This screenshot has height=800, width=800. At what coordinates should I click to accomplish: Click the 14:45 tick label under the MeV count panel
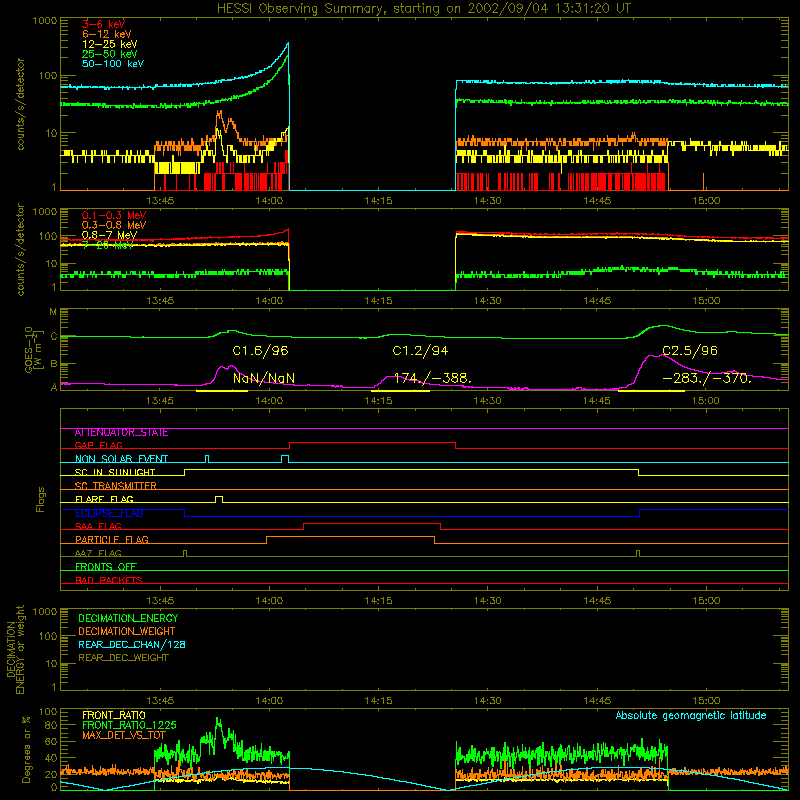(x=596, y=301)
